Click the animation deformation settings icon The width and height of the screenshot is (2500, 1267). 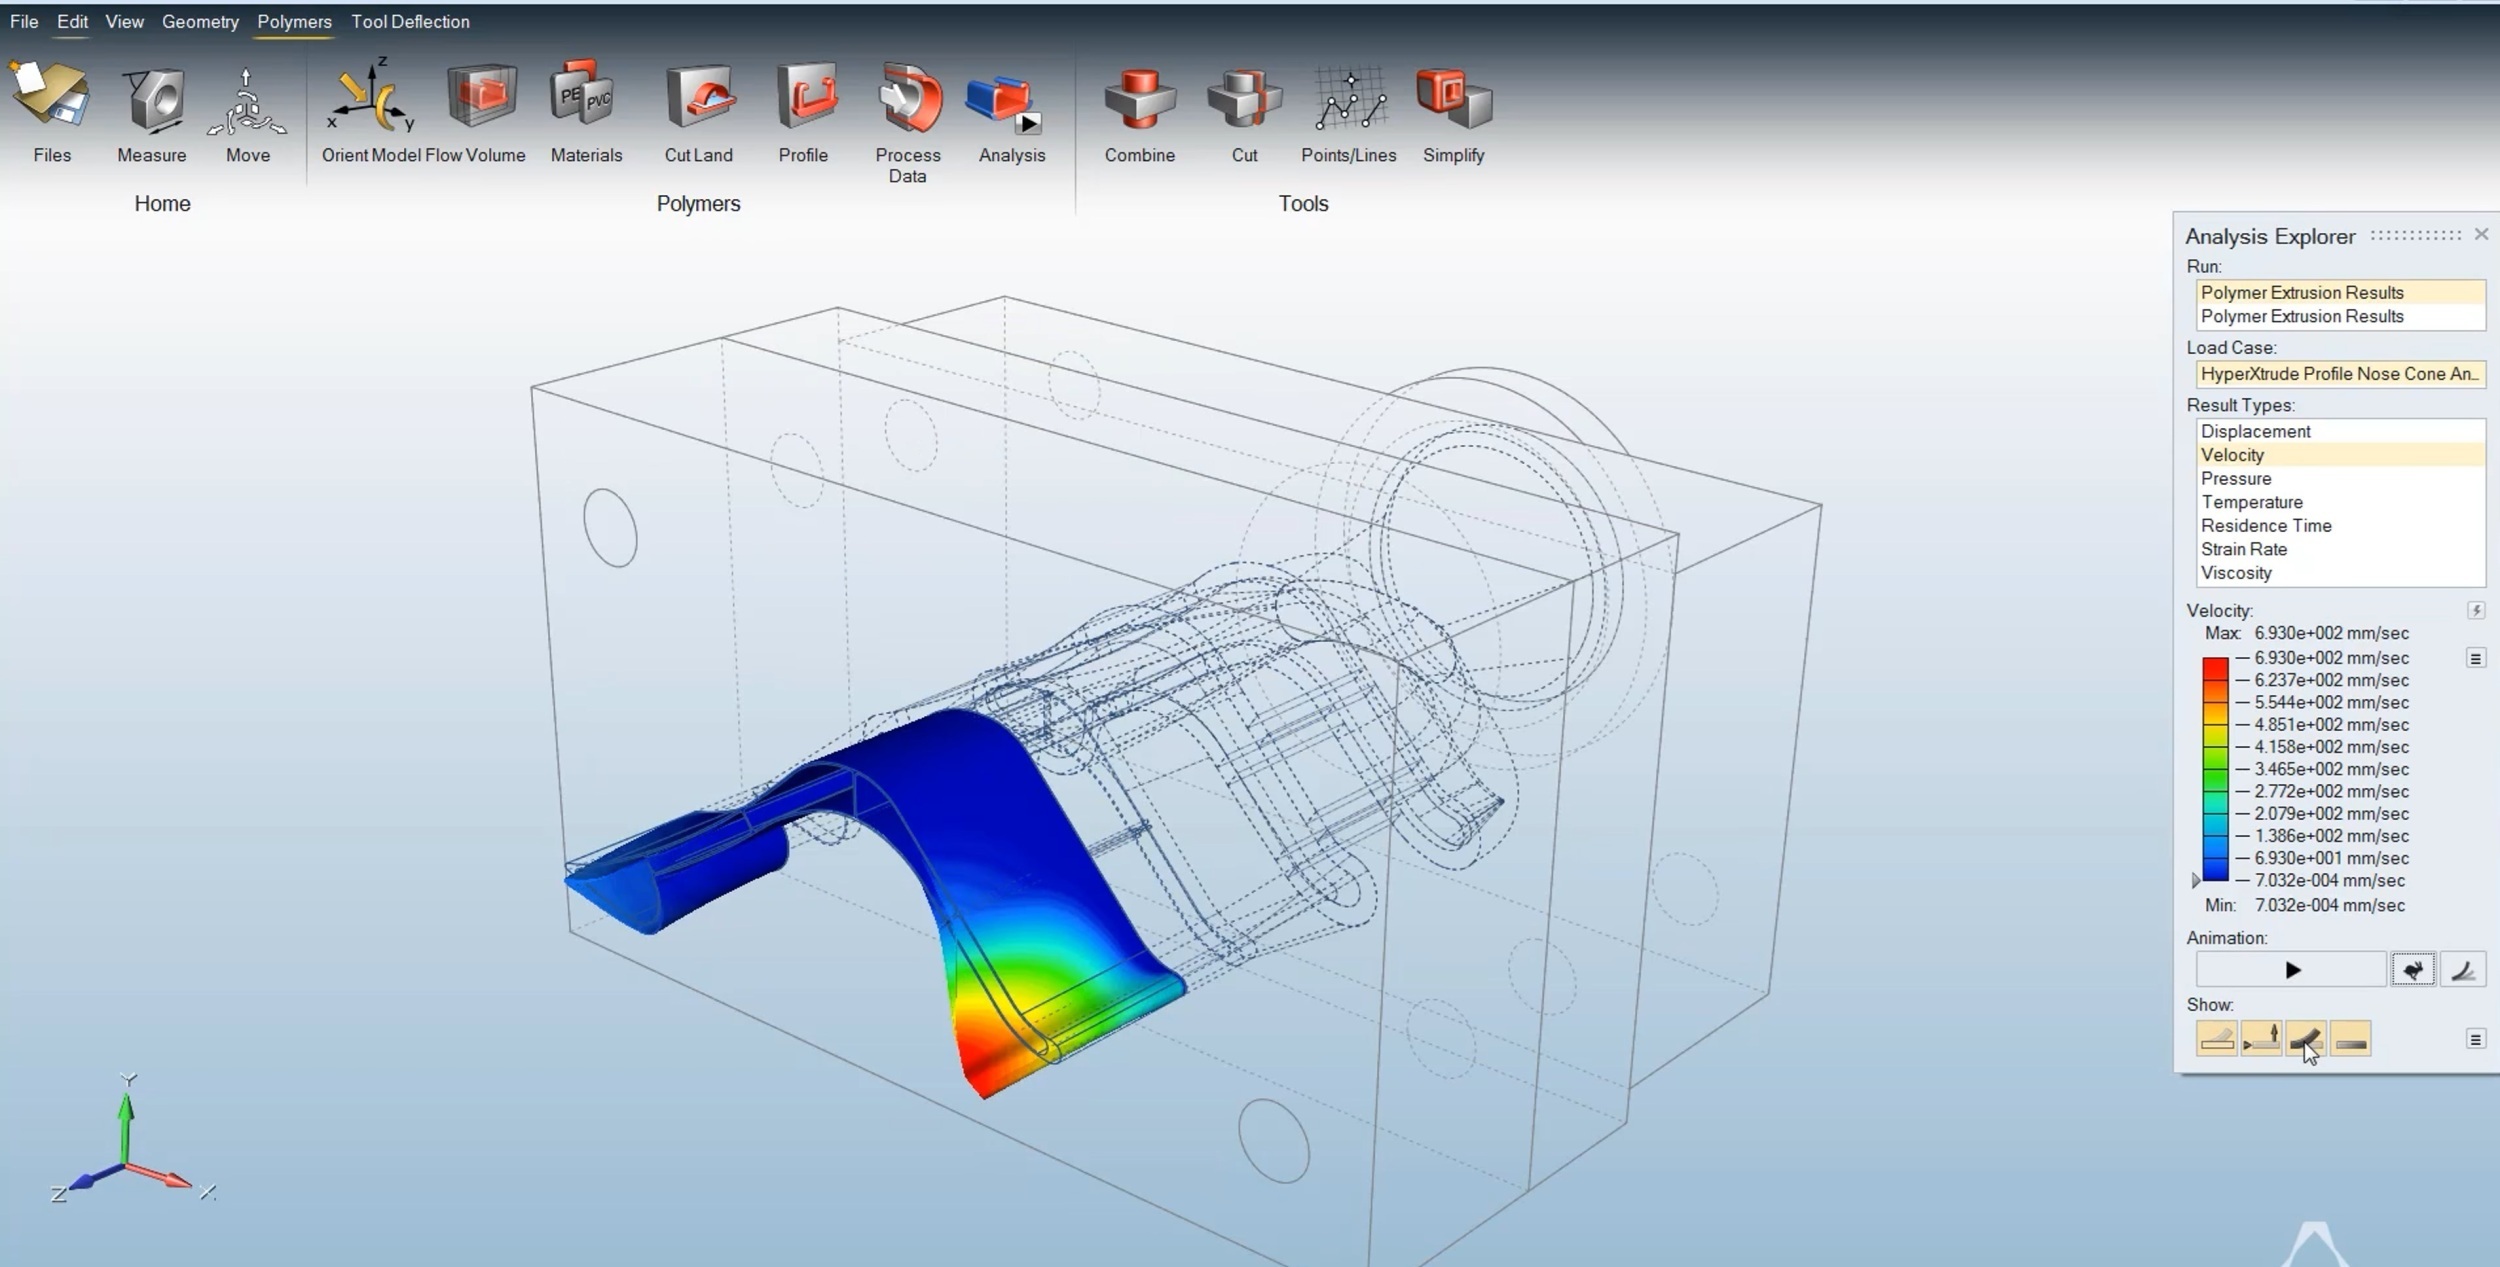2462,970
